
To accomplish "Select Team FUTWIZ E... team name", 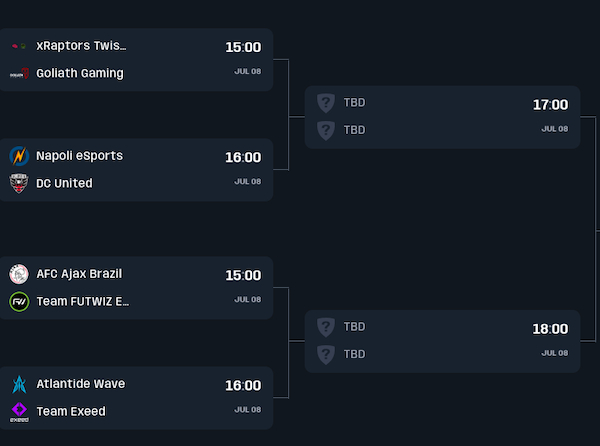I will click(82, 301).
